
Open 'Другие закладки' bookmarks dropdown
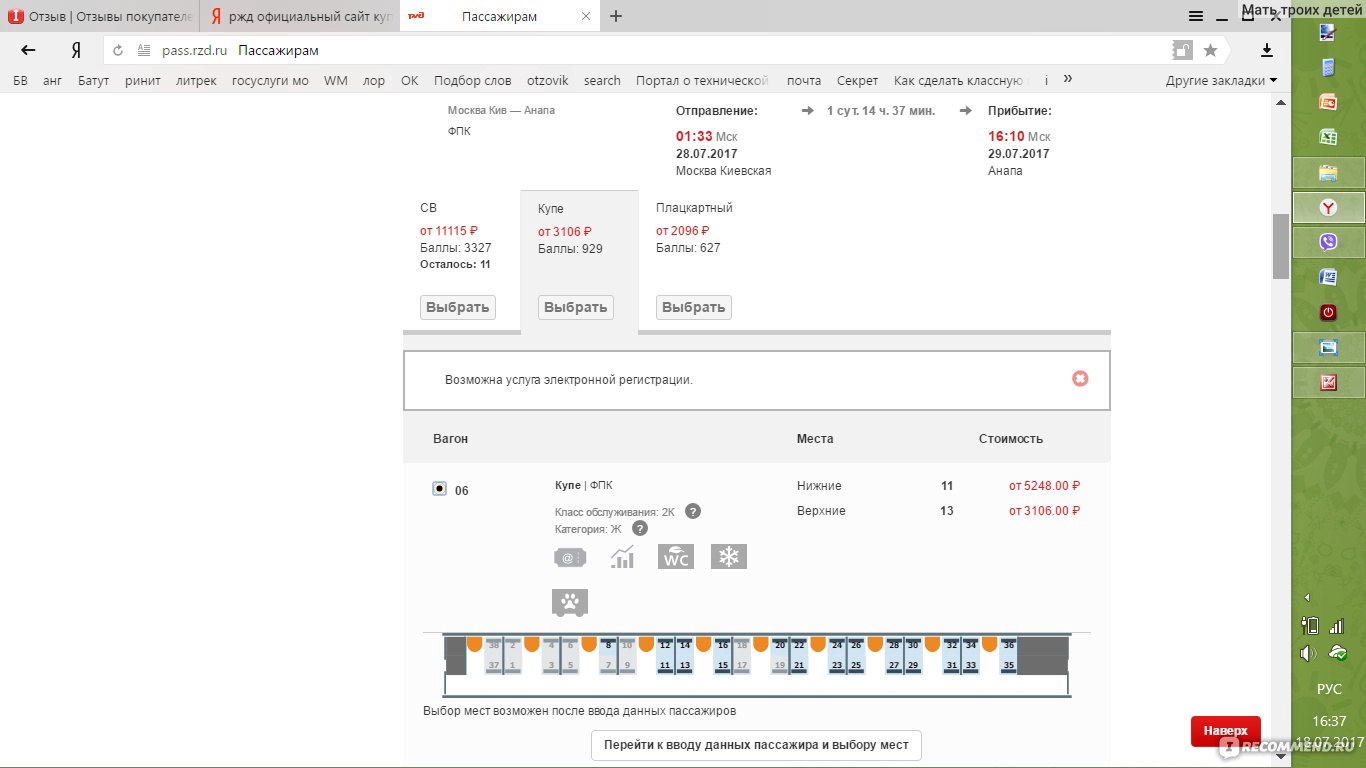click(x=1221, y=81)
